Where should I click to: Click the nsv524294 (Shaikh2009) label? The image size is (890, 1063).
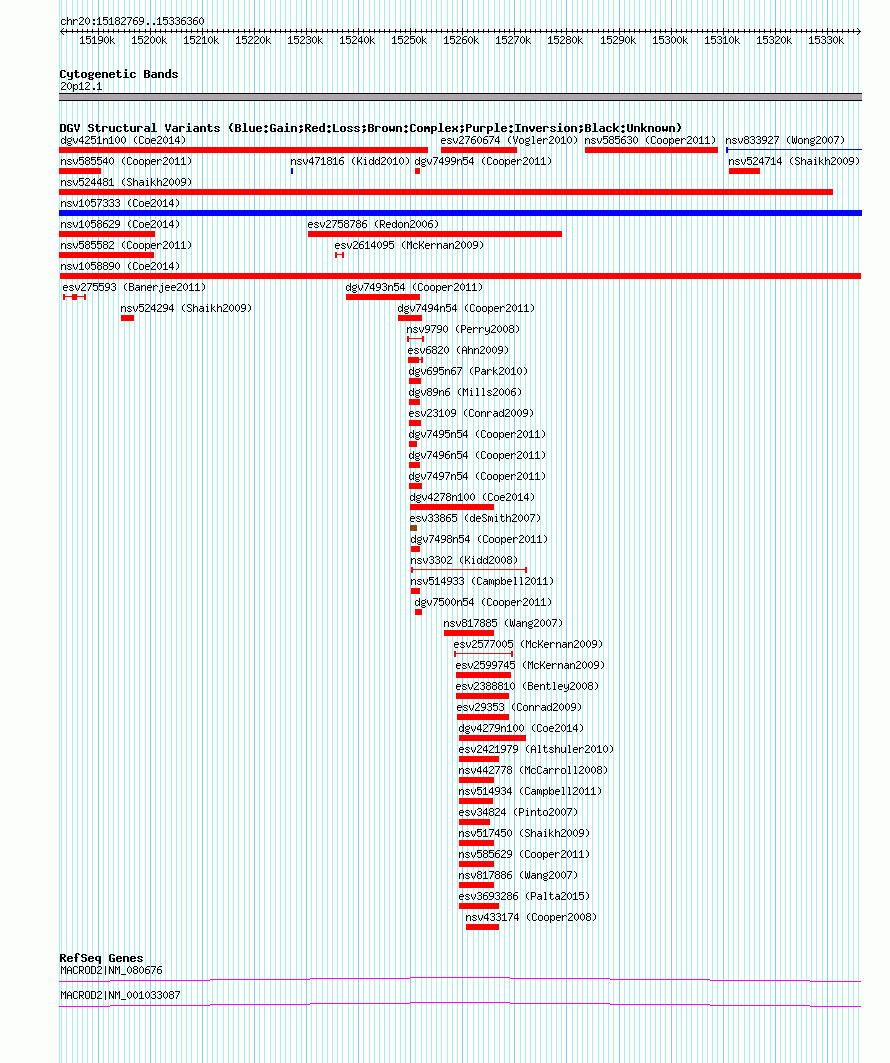[x=186, y=308]
